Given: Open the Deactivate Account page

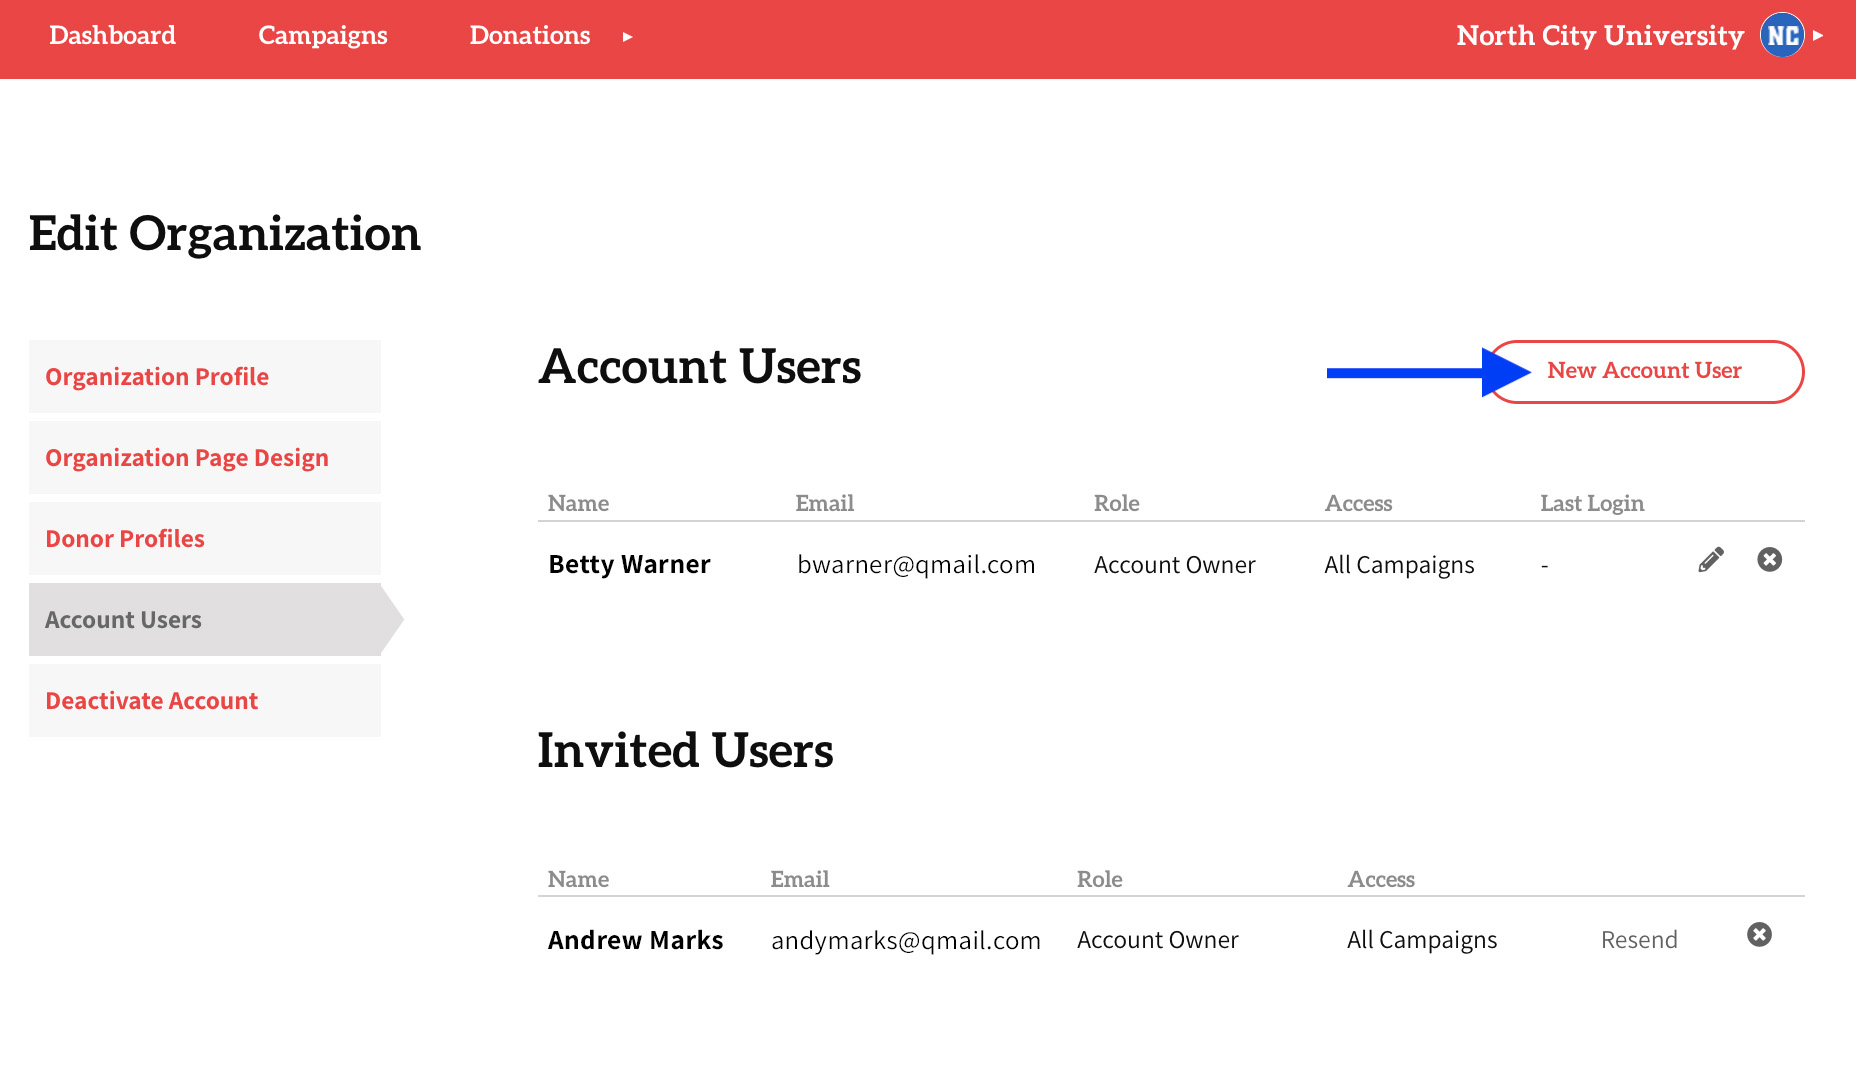Looking at the screenshot, I should coord(151,700).
